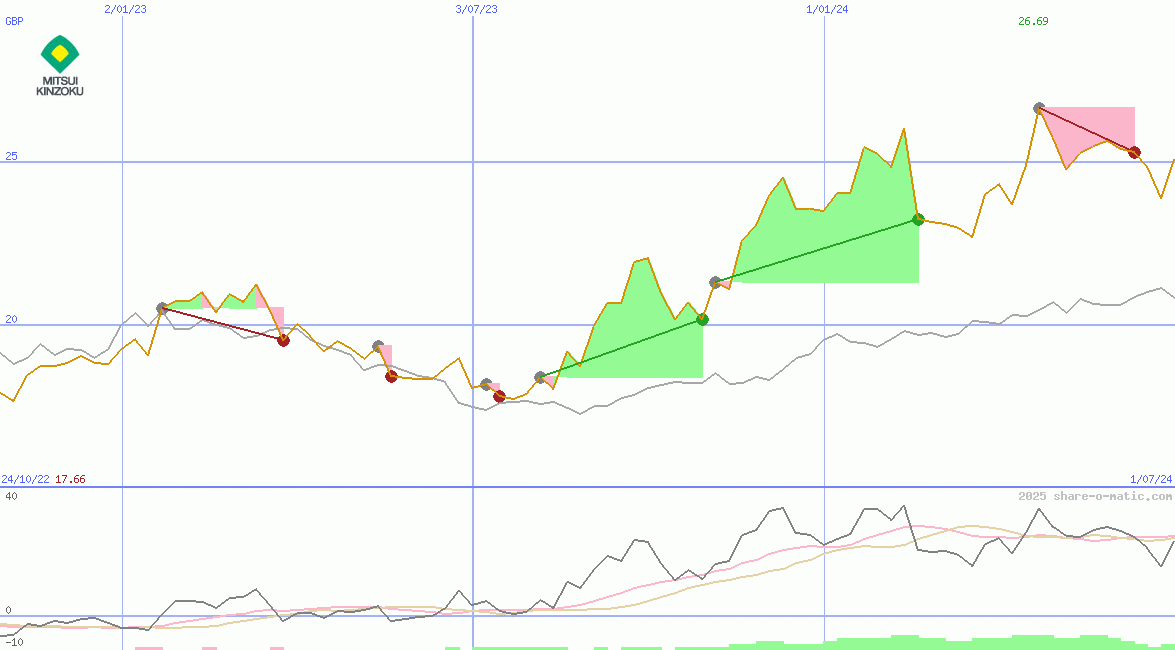Select the 1/01/24 date label
This screenshot has height=650, width=1175.
click(x=826, y=9)
